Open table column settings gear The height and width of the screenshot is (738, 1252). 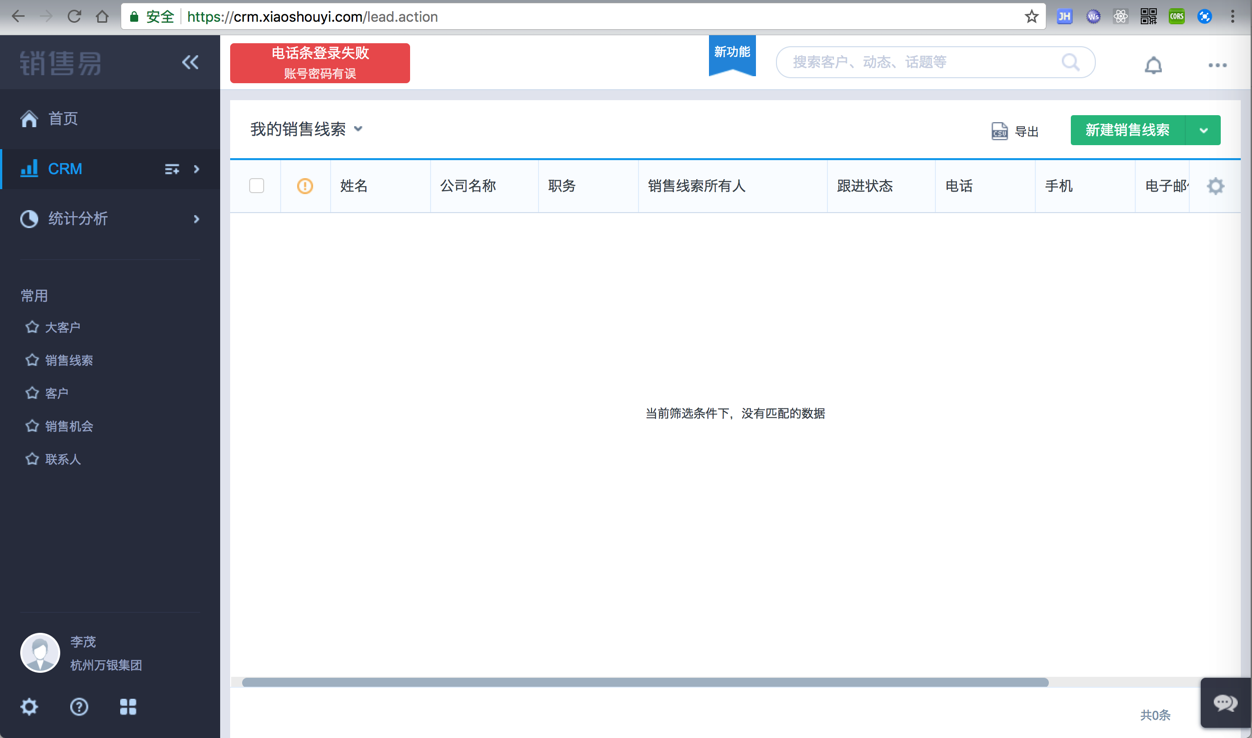tap(1215, 186)
